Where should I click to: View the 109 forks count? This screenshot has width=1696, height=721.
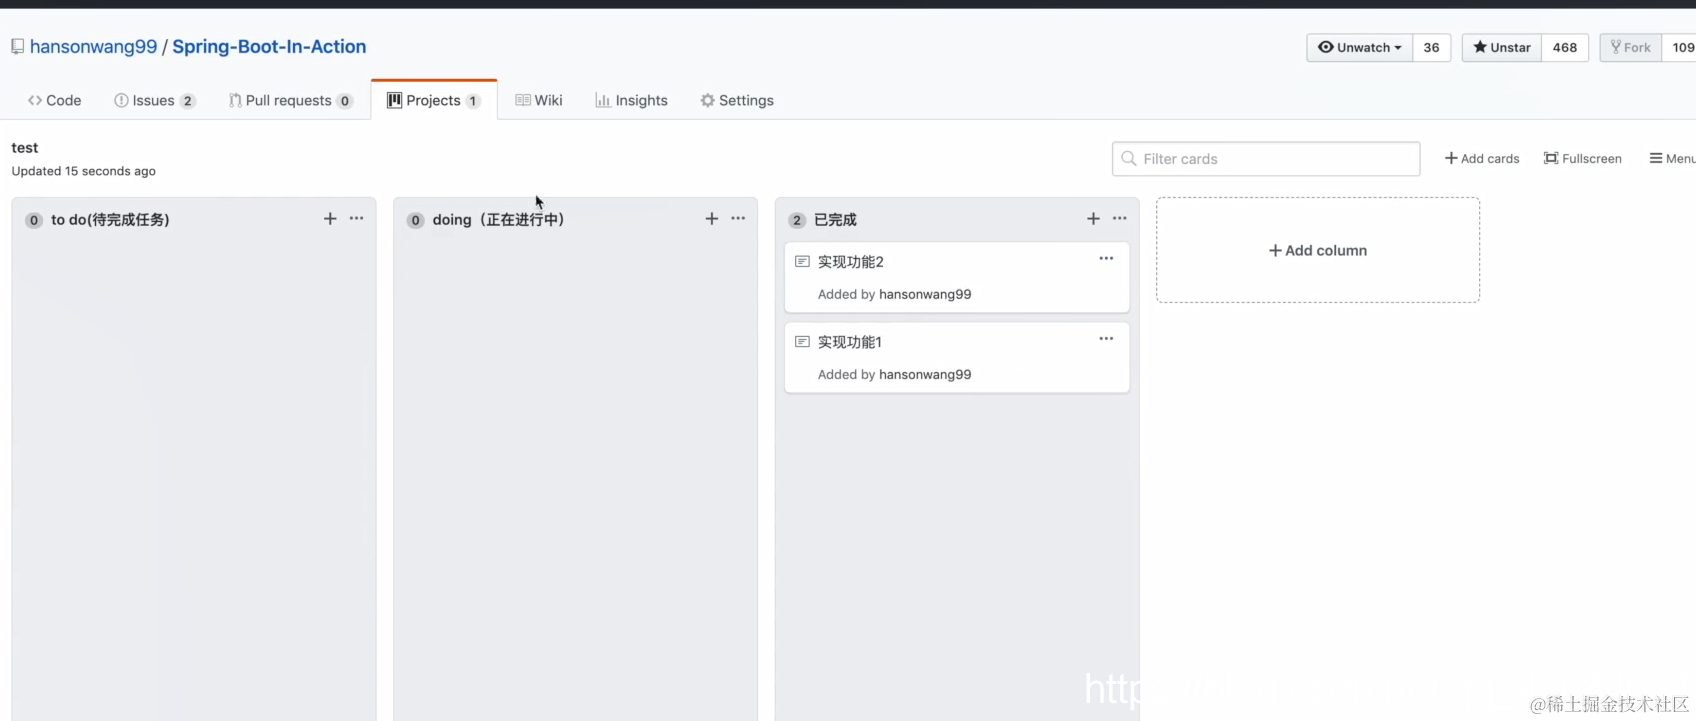coord(1681,47)
